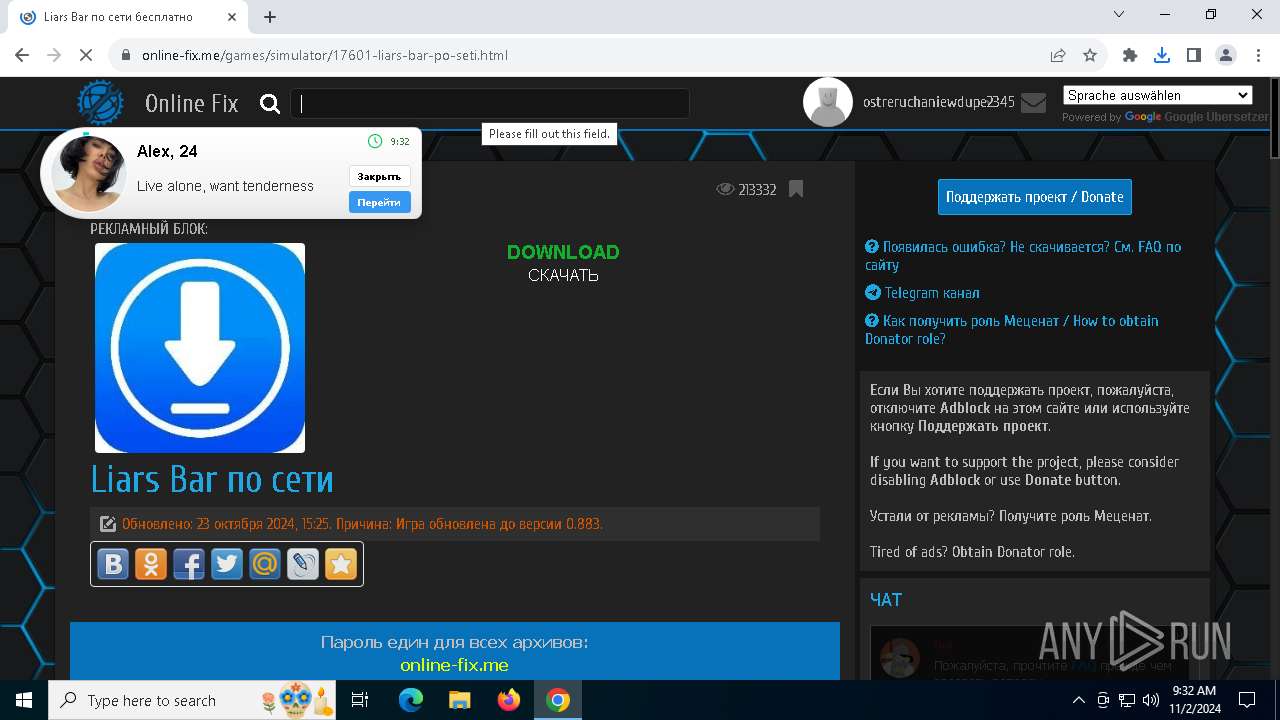Image resolution: width=1280 pixels, height=720 pixels.
Task: Open the Появилась ошибка FAQ link
Action: point(1023,256)
